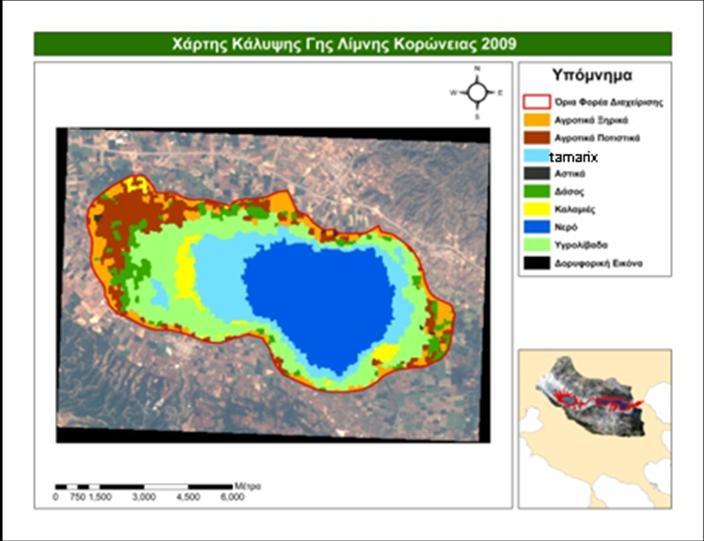Screen dimensions: 704x541
Task: Click the 1,500 scale bar value
Action: [100, 497]
